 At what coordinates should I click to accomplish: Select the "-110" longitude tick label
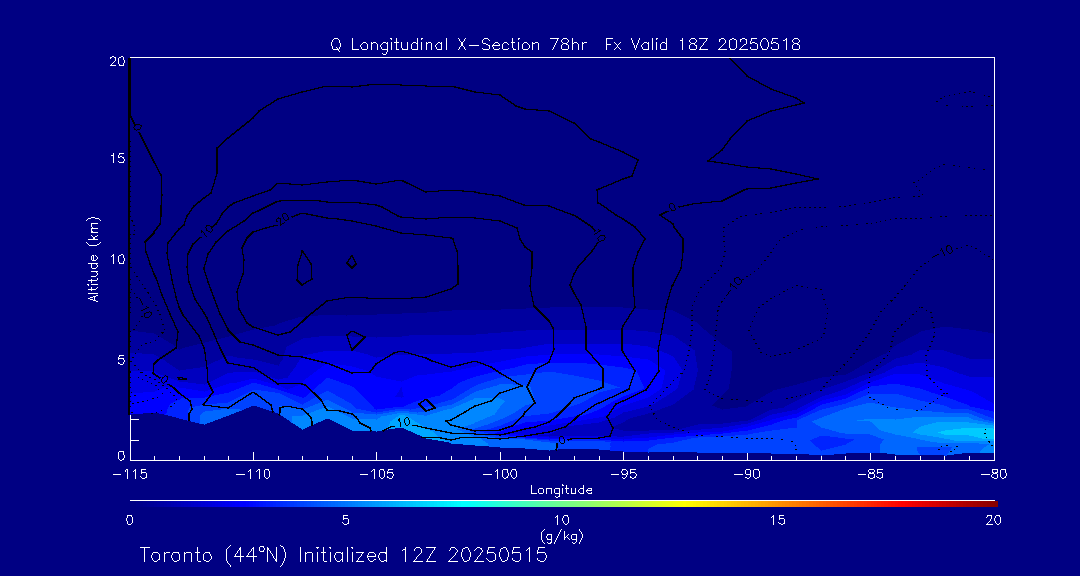click(253, 475)
